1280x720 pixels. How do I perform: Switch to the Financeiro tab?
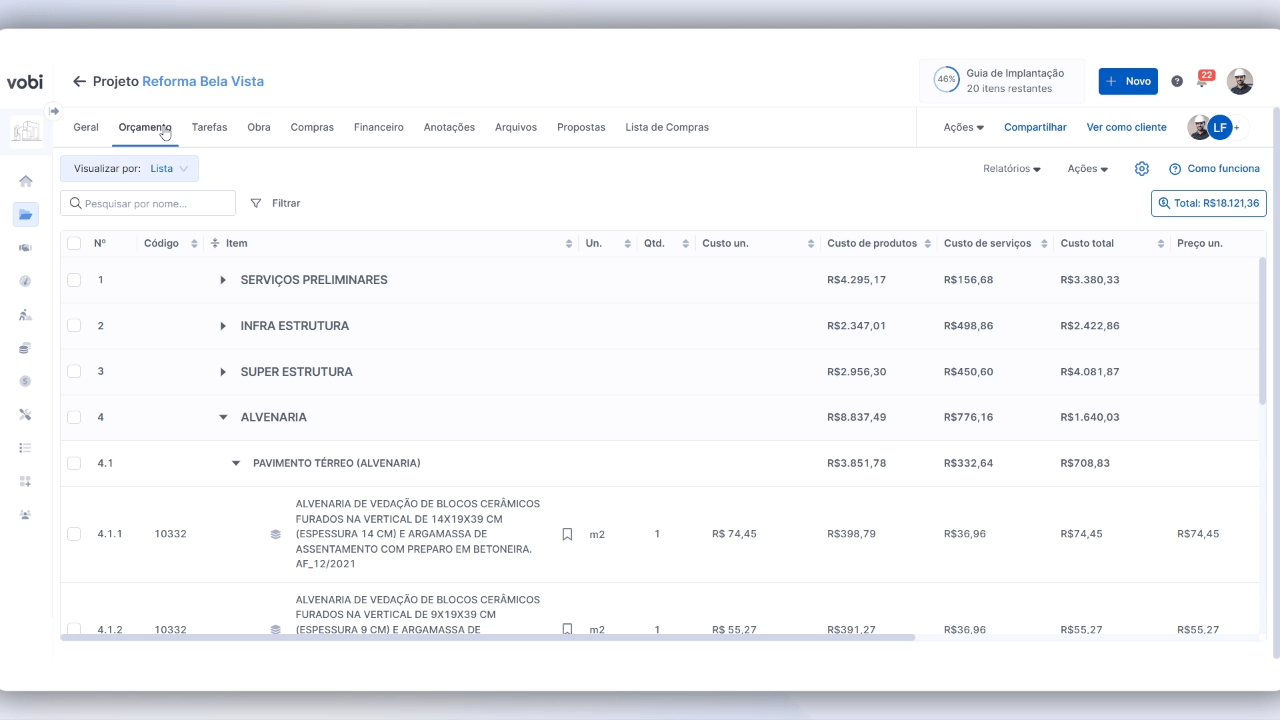click(378, 127)
